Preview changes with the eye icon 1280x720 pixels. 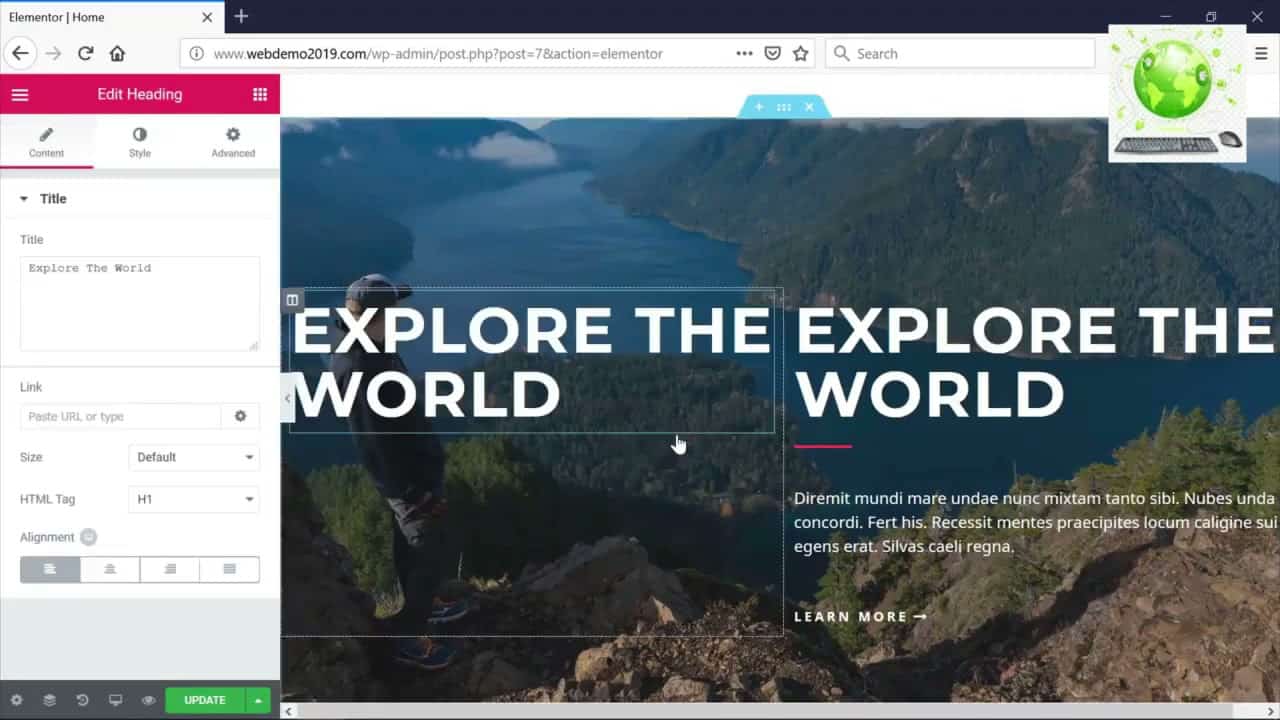tap(149, 700)
